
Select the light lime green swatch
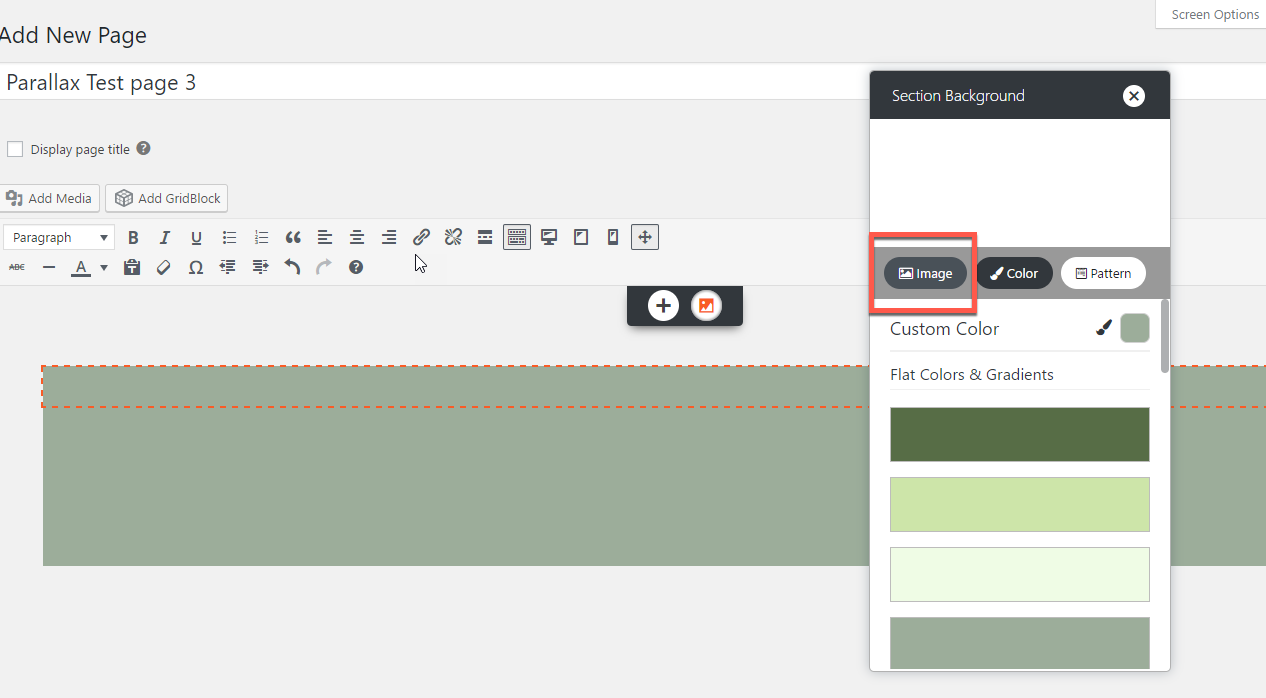click(x=1020, y=504)
